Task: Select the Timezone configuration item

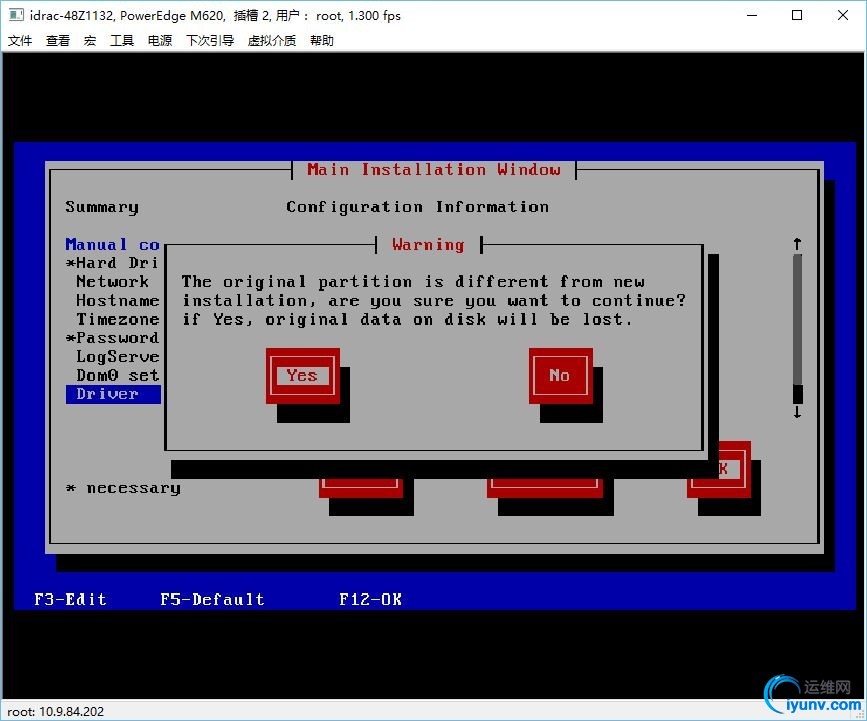Action: click(117, 319)
